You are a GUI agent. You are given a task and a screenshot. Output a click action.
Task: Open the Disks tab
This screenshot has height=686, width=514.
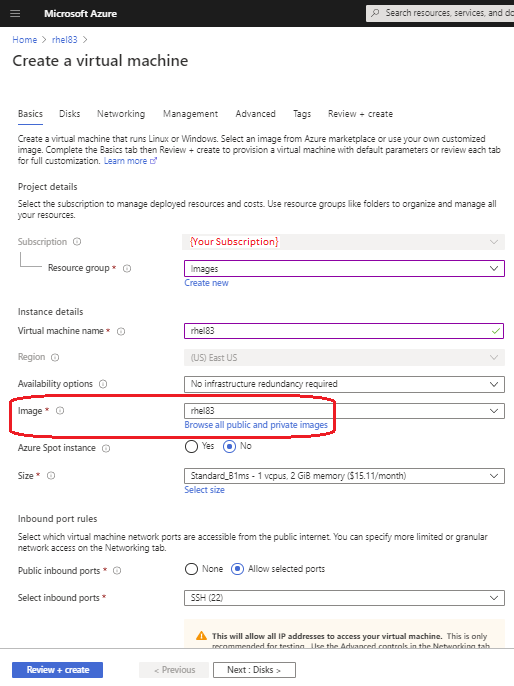(x=70, y=114)
